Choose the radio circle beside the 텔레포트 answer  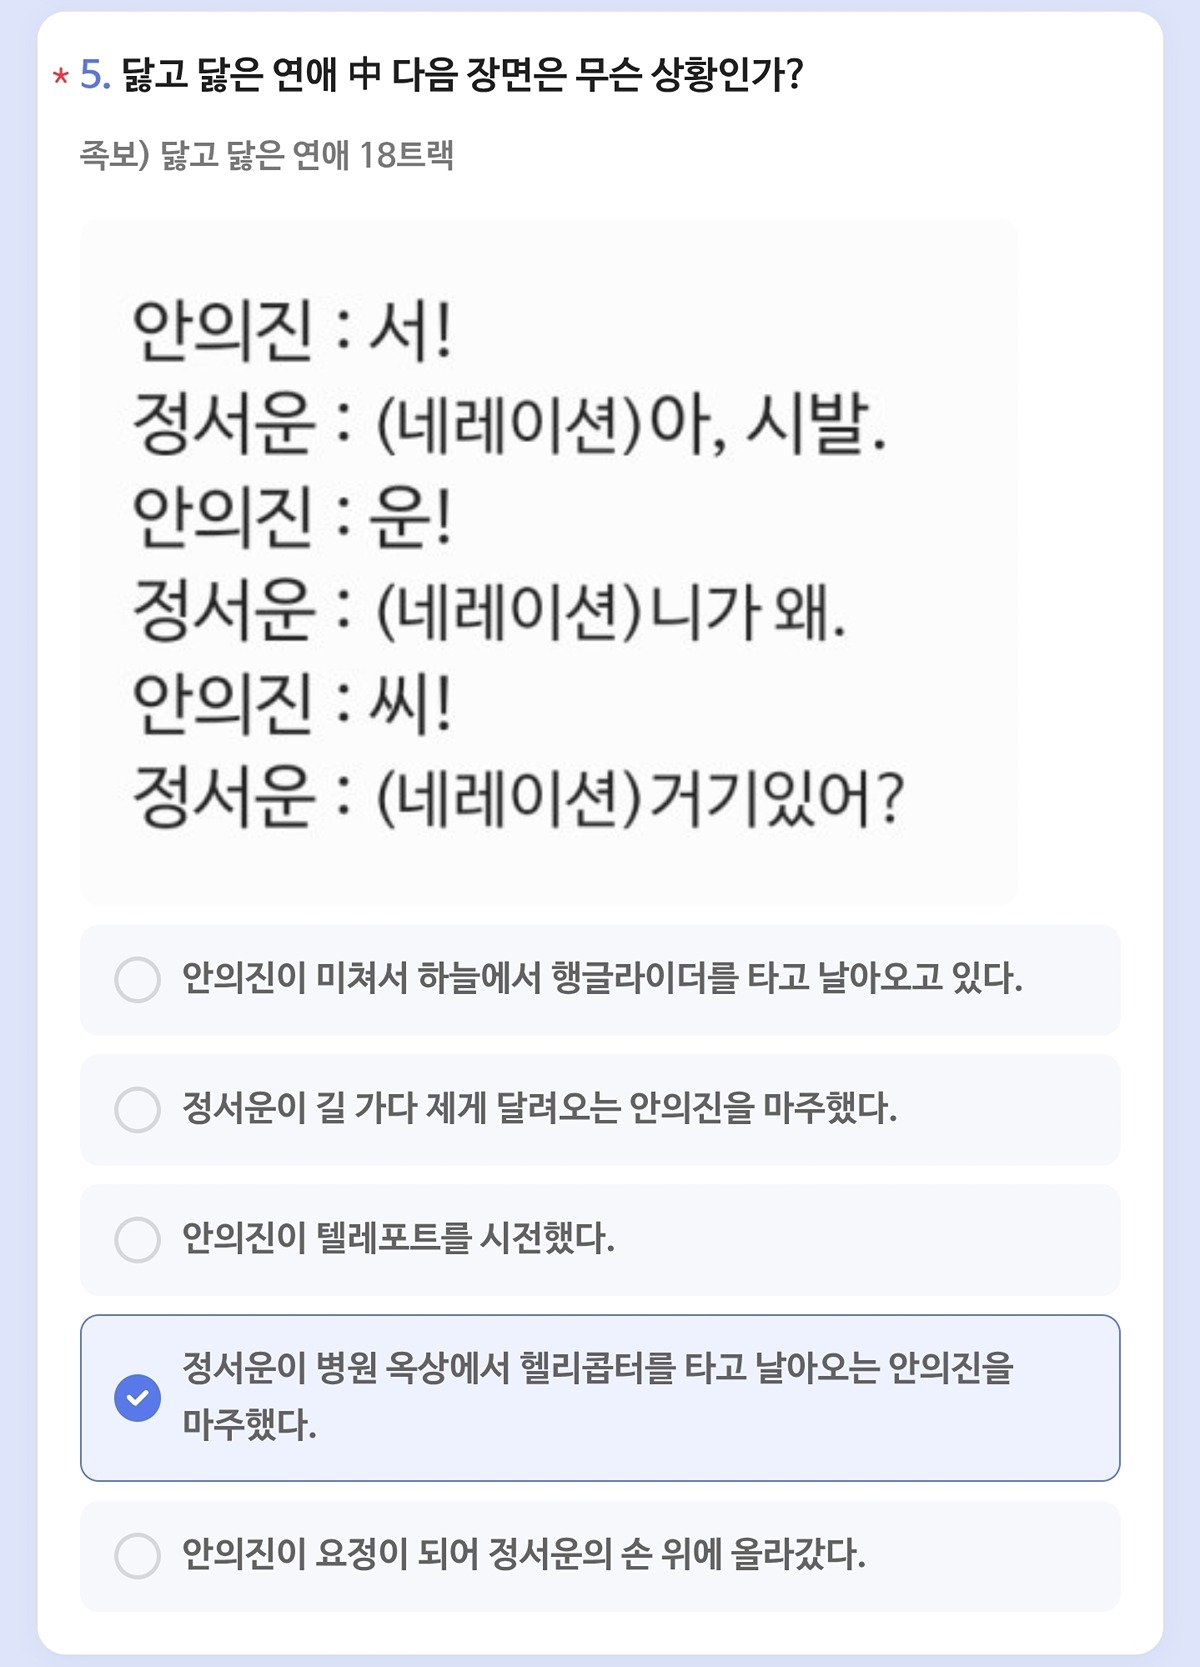point(138,1240)
